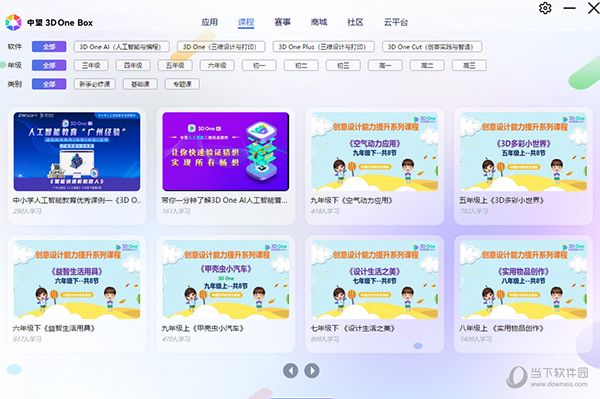Click the 782人学习 count text

474,211
